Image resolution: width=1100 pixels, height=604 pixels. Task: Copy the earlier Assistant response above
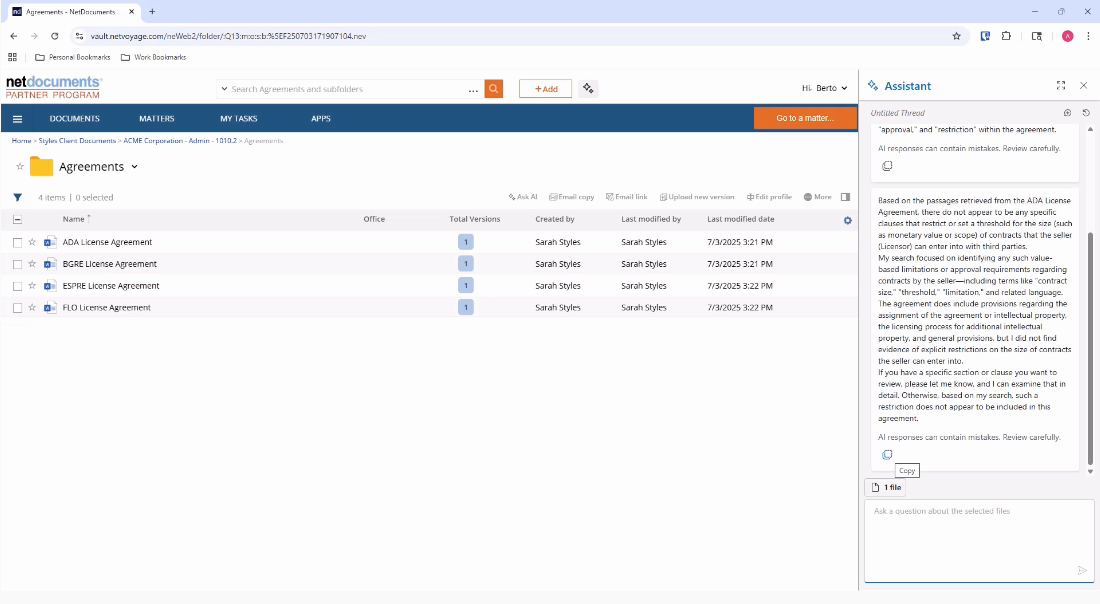pyautogui.click(x=887, y=166)
